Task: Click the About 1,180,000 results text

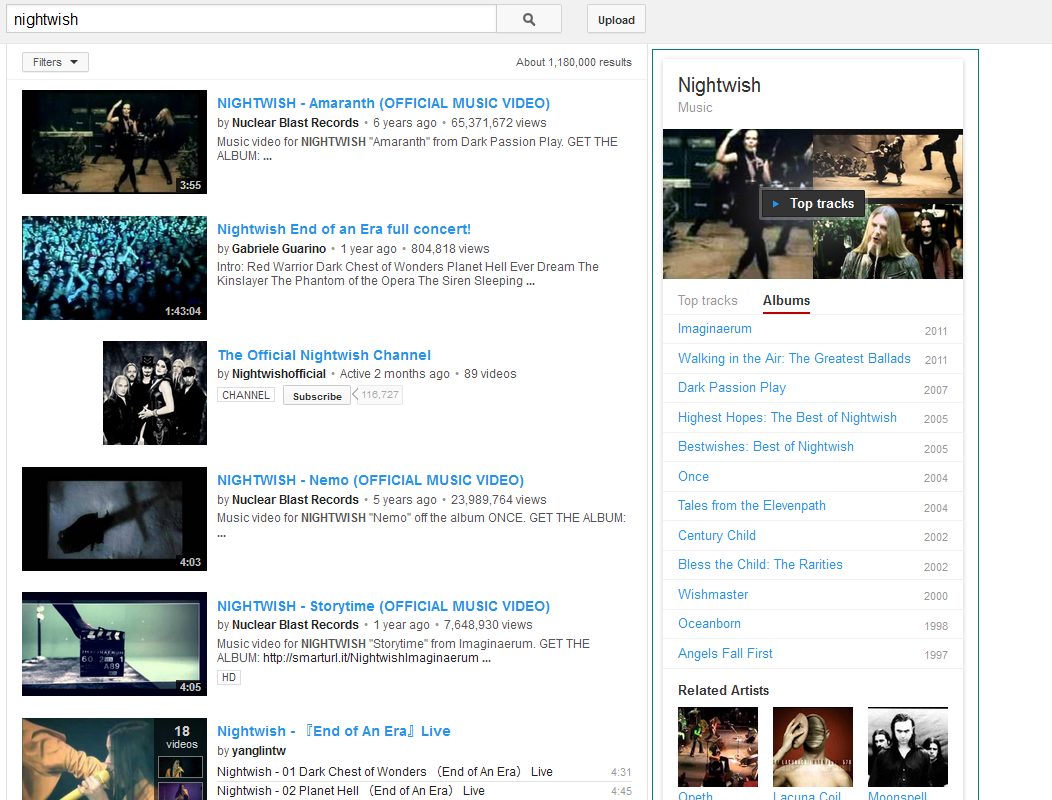Action: click(574, 62)
